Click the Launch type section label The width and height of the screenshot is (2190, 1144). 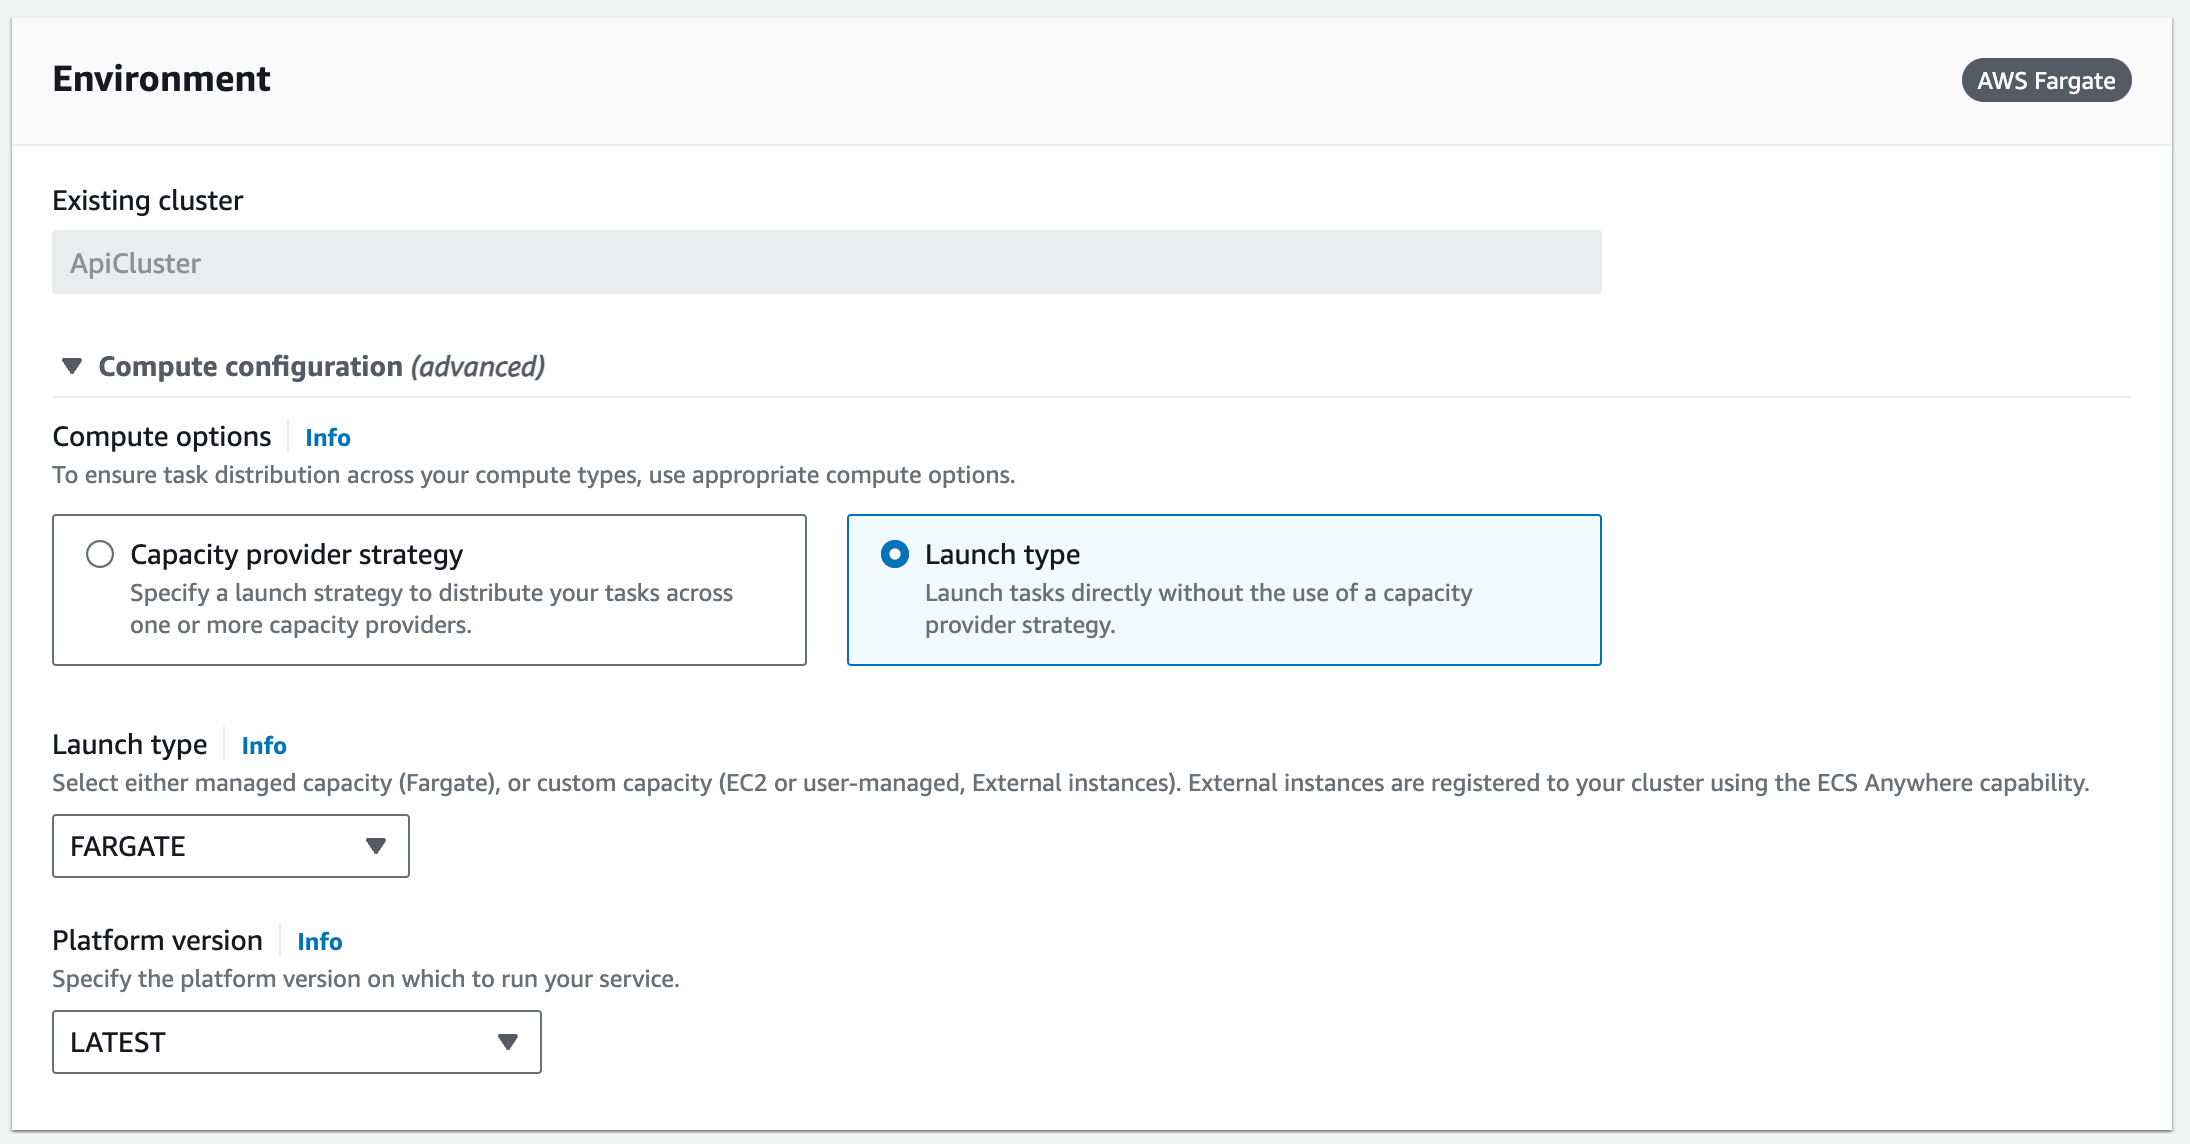129,745
